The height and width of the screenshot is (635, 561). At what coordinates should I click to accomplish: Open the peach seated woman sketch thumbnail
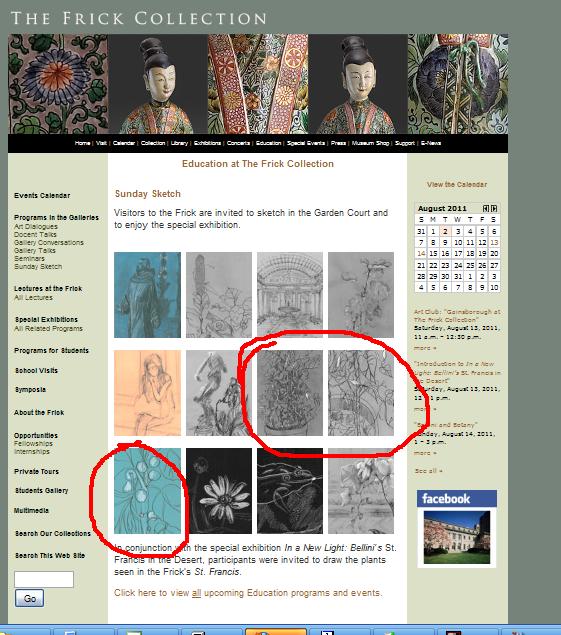pyautogui.click(x=147, y=393)
